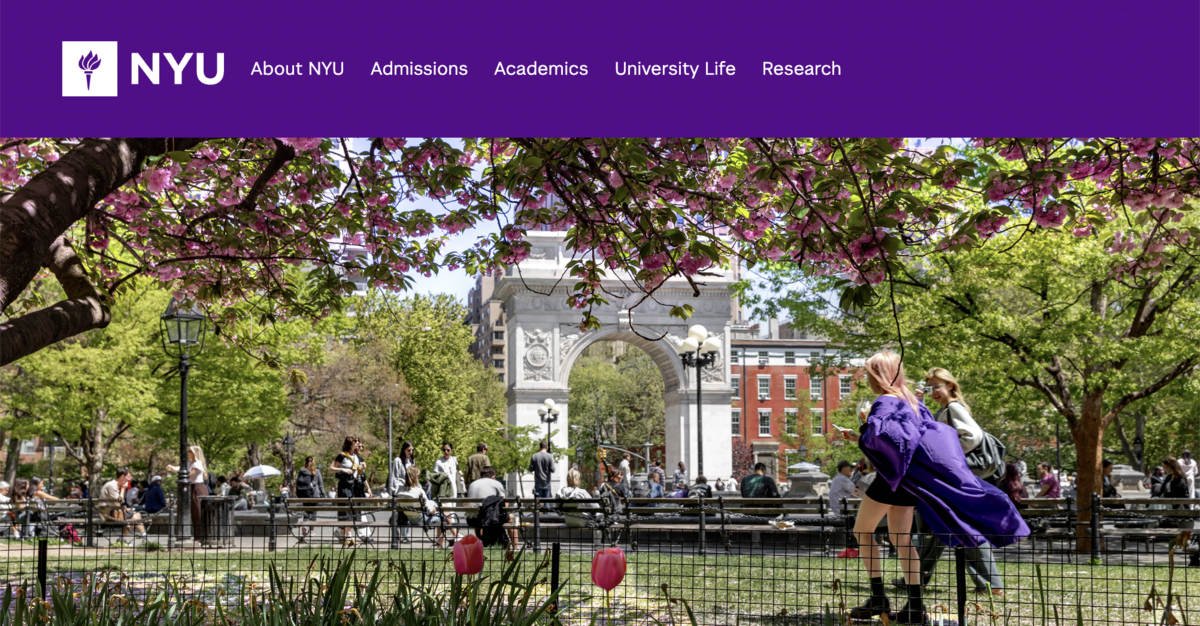Screen dimensions: 1200x626
Task: Open the Research navigation link
Action: click(x=801, y=69)
